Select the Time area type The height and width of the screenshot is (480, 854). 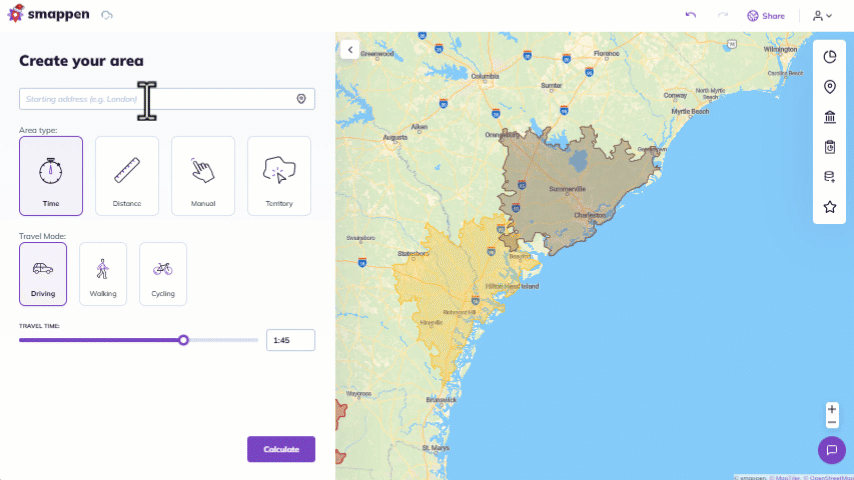click(51, 176)
